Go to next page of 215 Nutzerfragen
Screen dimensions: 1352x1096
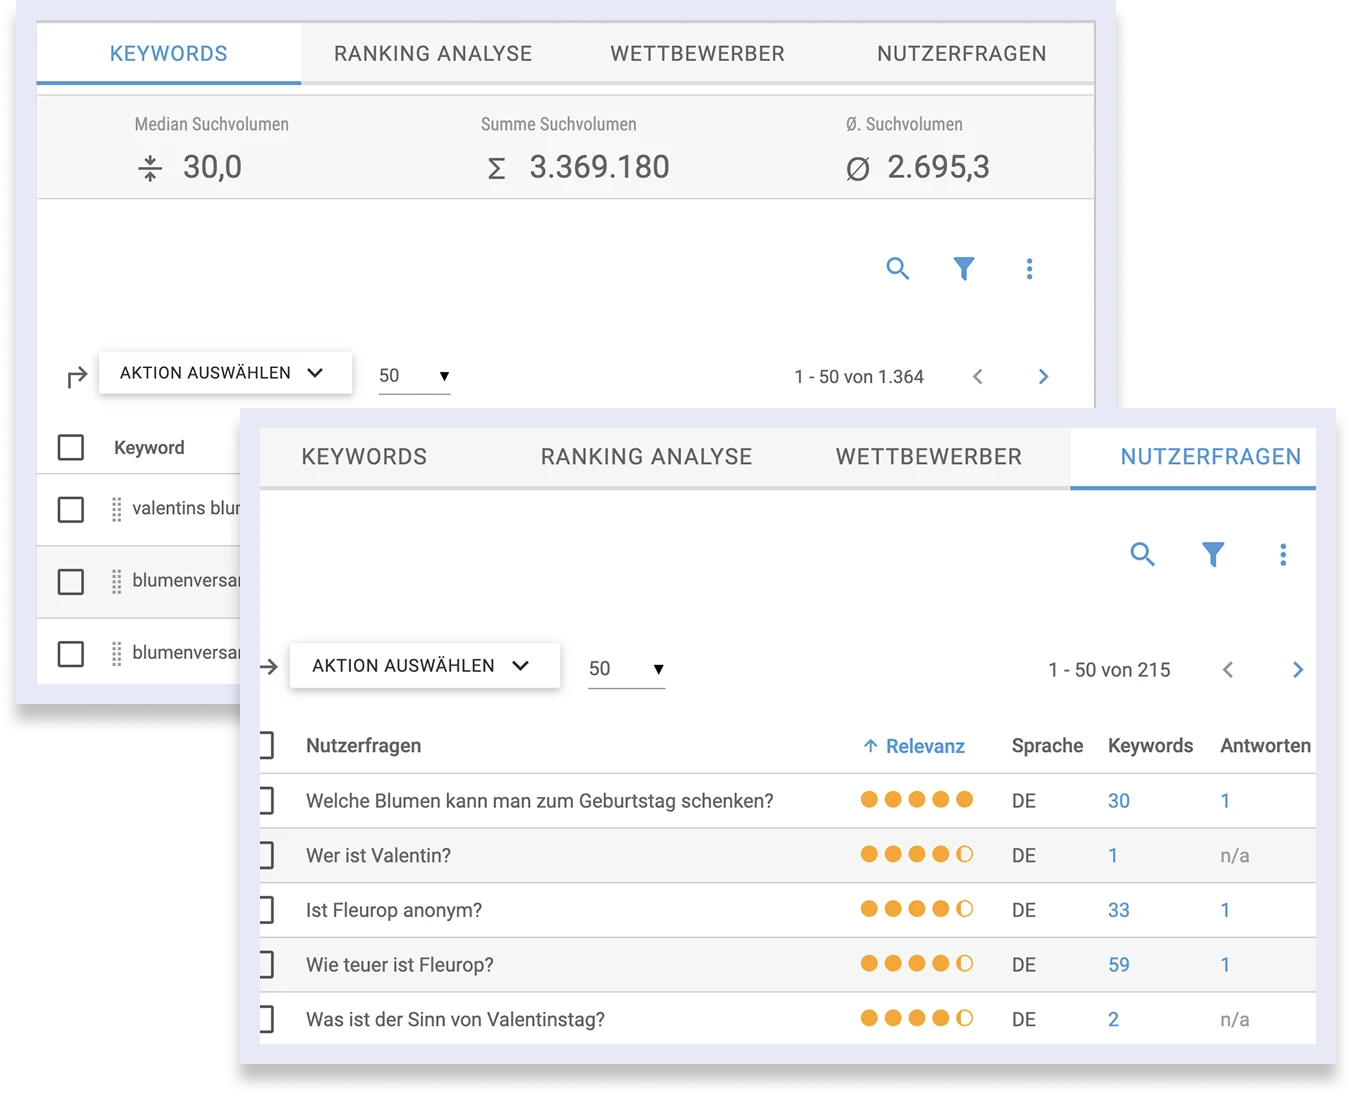(x=1297, y=670)
